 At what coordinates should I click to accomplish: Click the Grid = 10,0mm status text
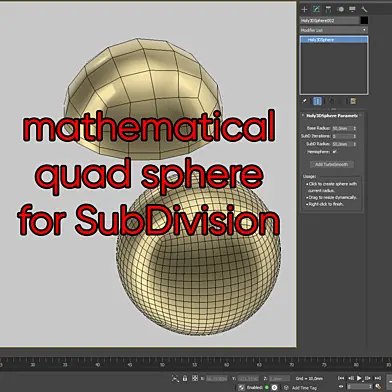309,379
